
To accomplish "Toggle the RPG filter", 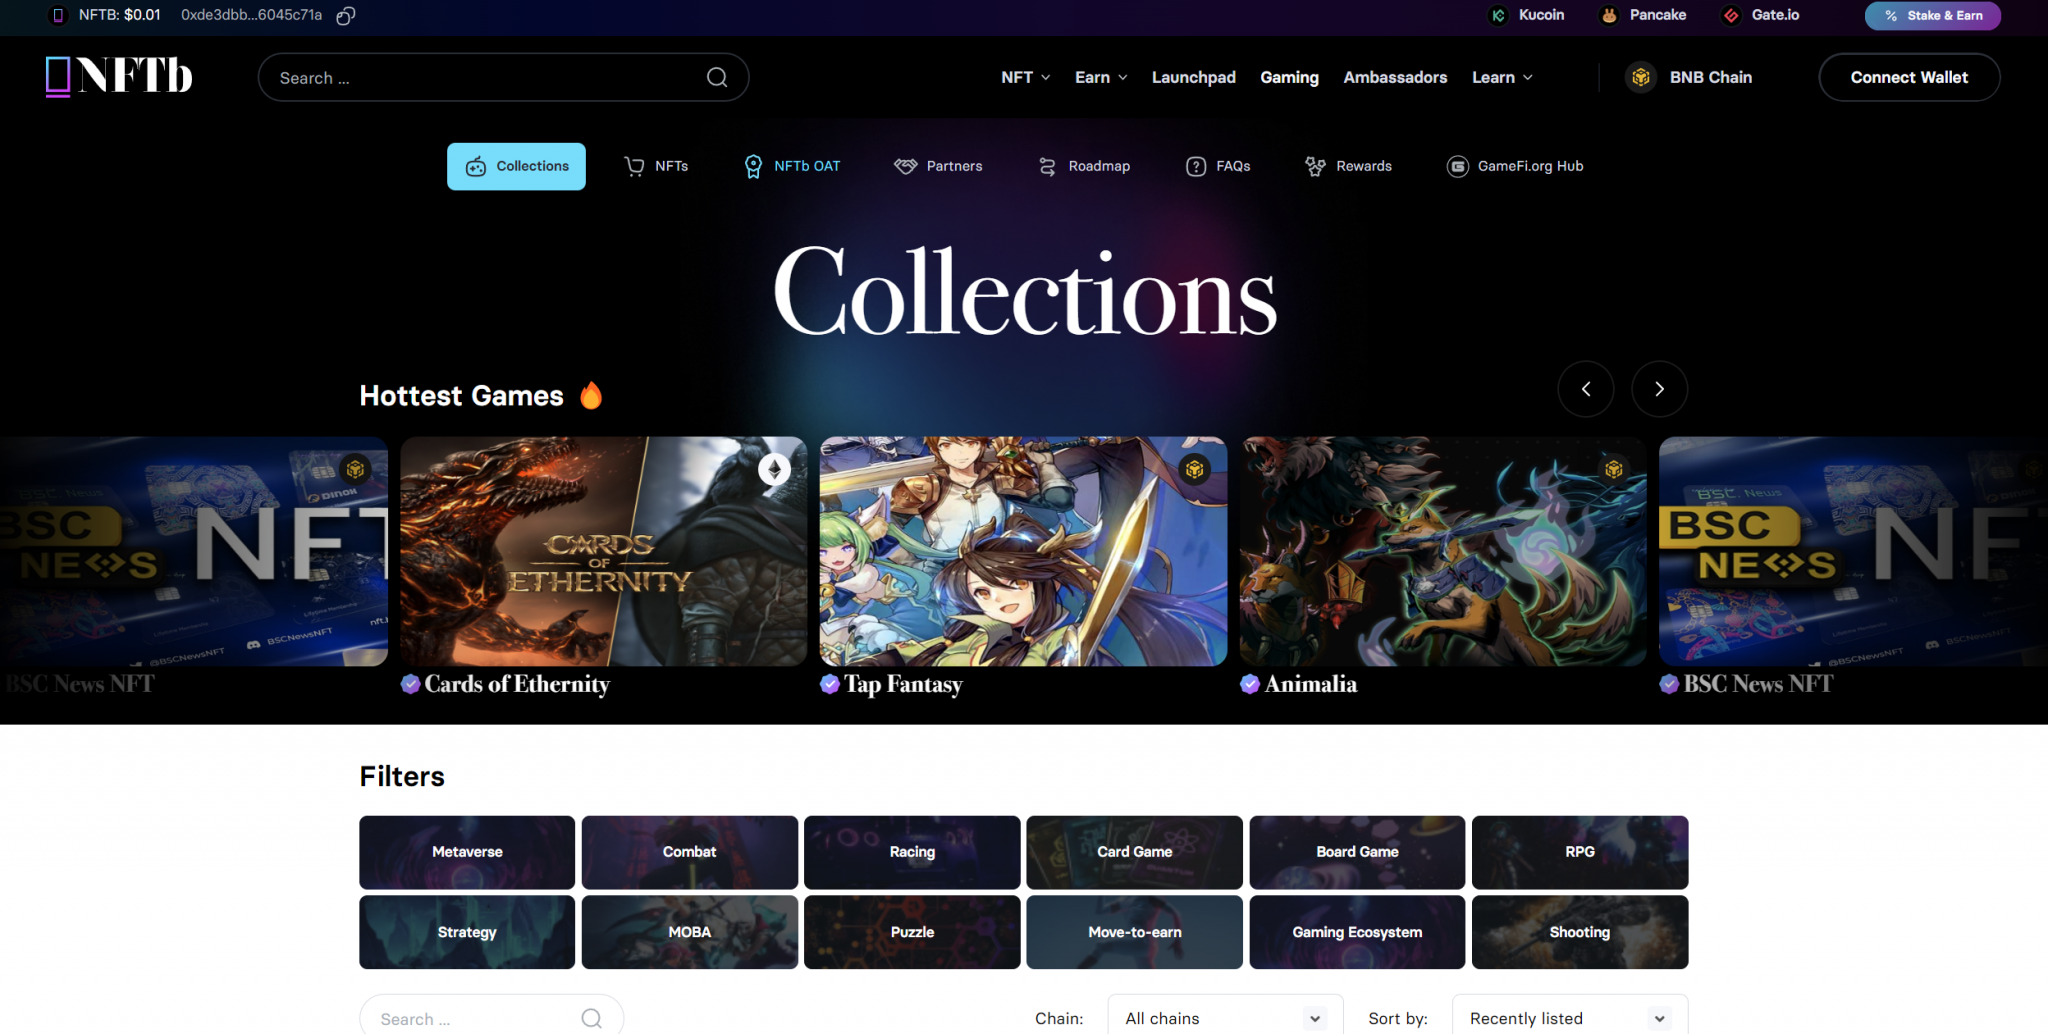I will point(1580,852).
